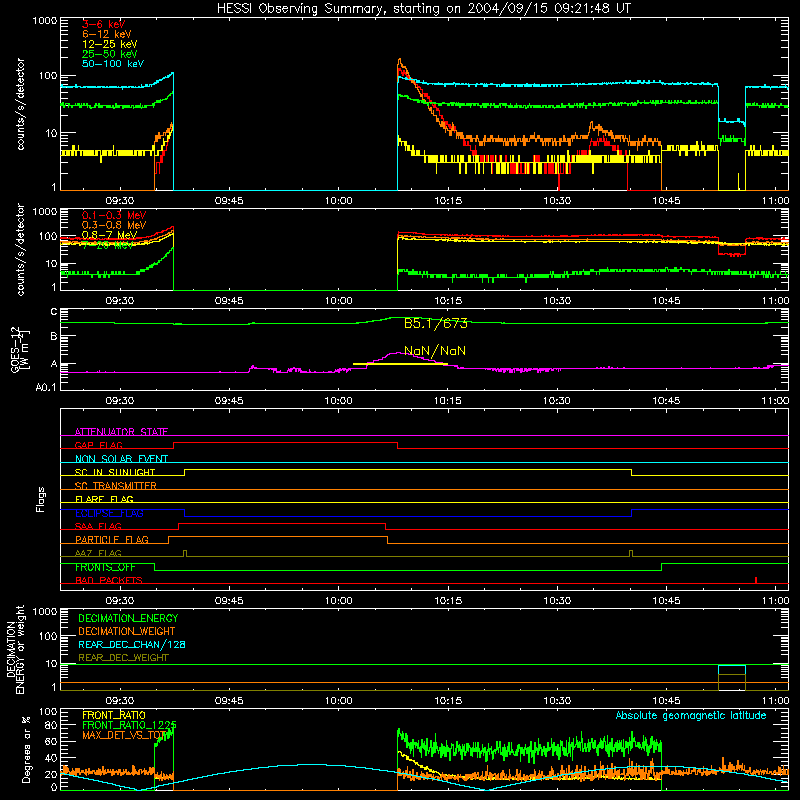Select the red 3-6 keV legend label

tap(104, 24)
